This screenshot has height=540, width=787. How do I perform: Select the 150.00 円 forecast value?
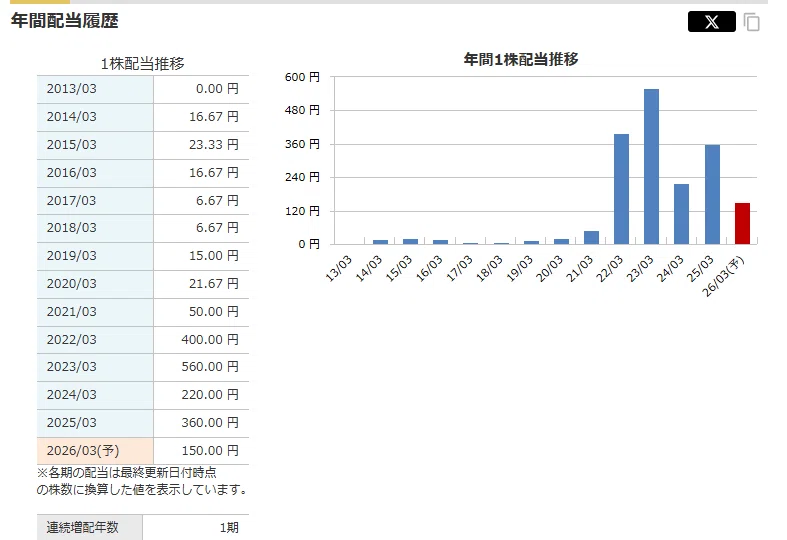click(x=201, y=451)
